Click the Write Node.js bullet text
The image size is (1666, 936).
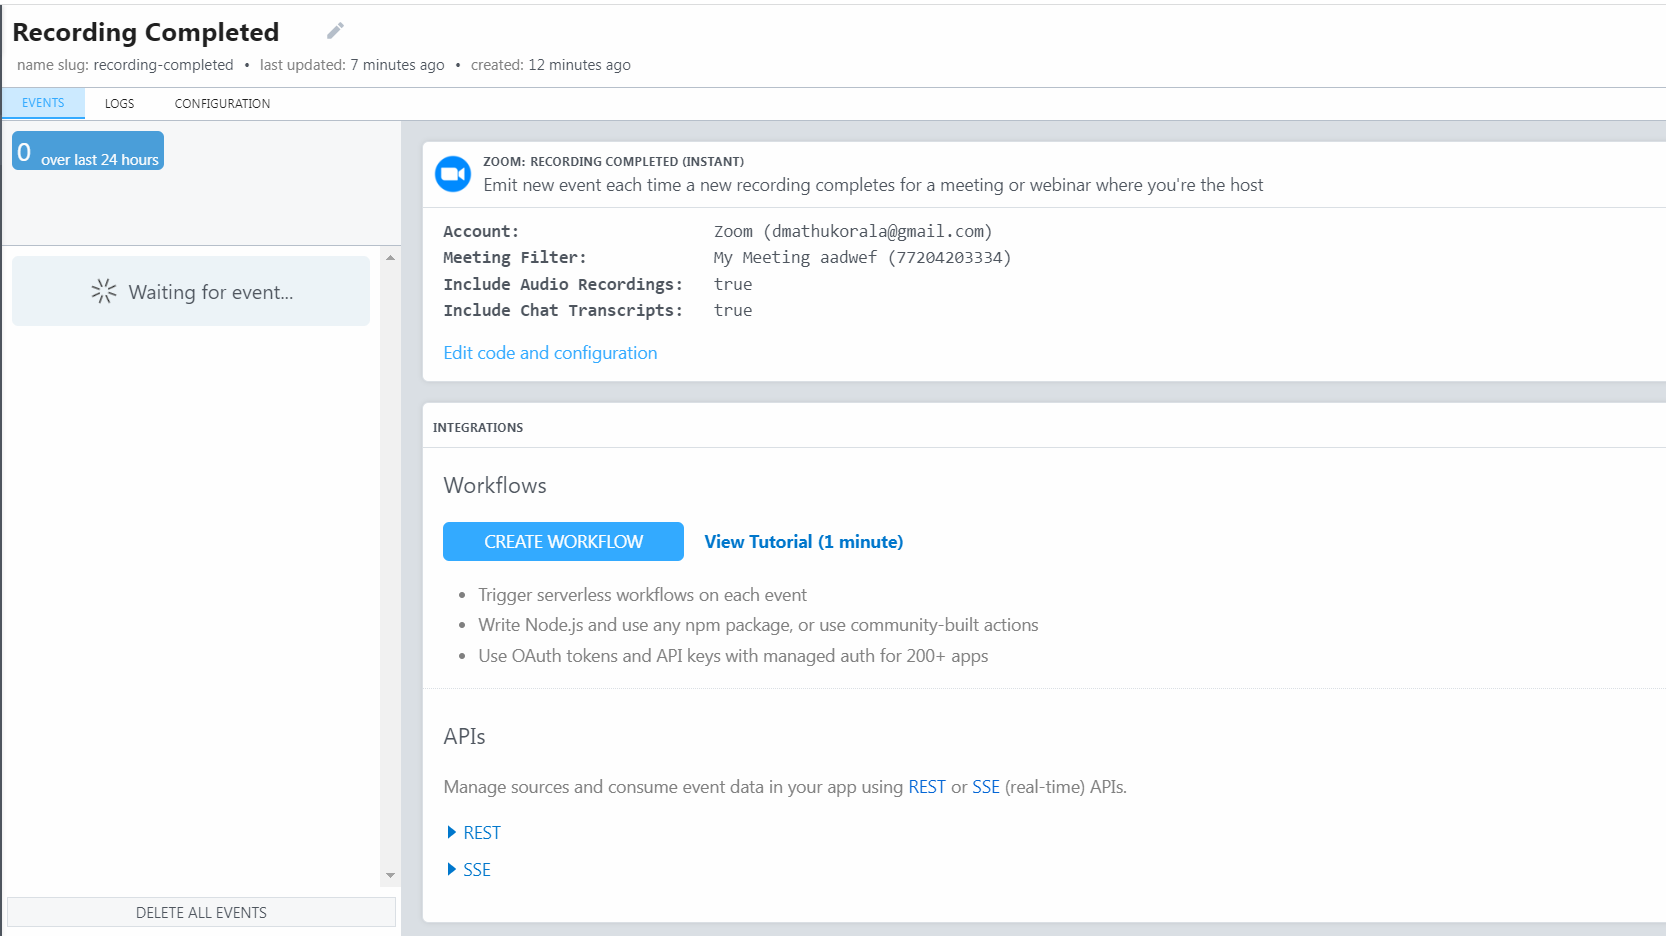click(x=758, y=625)
